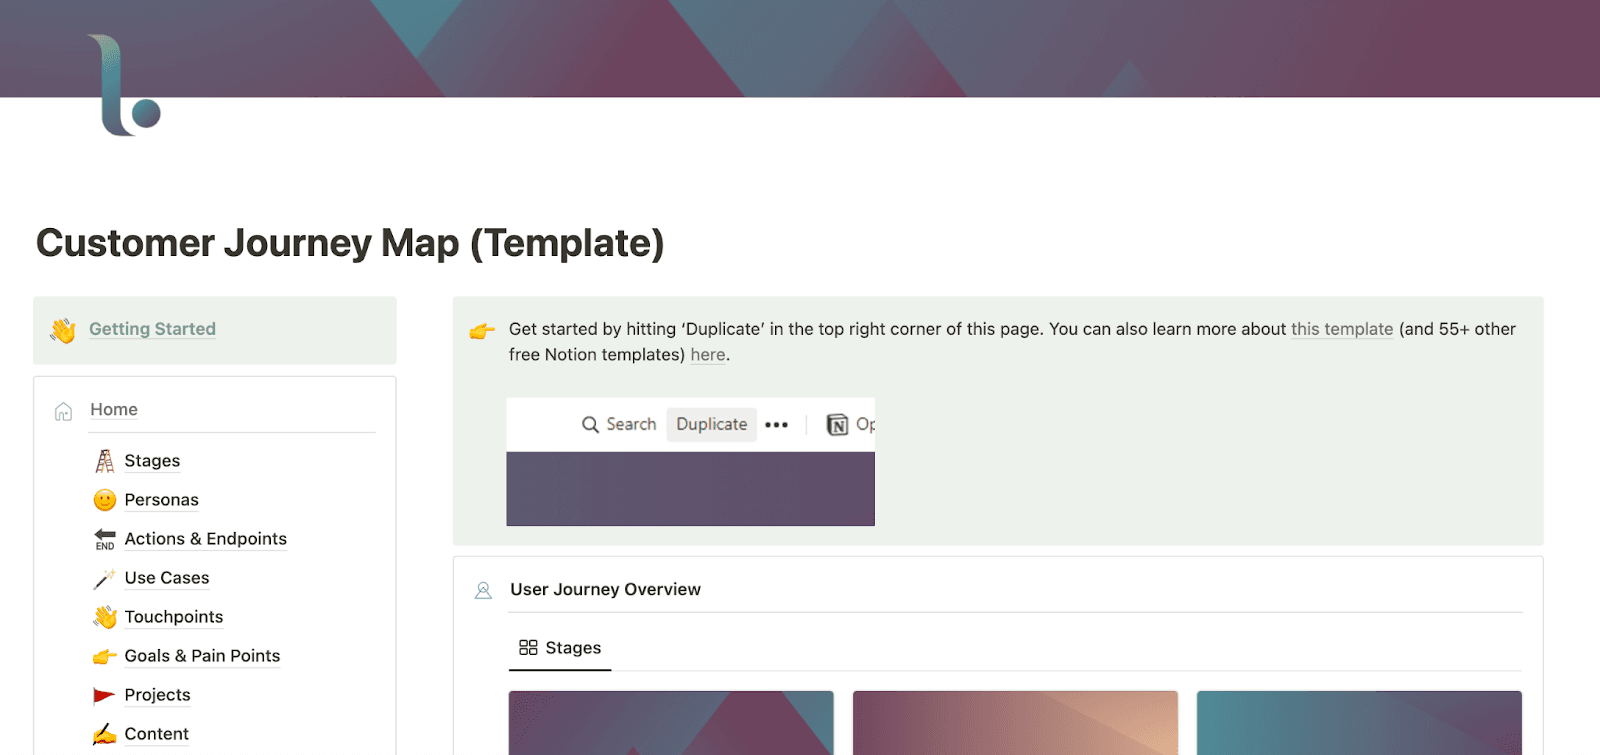The width and height of the screenshot is (1600, 755).
Task: Click the ladder icon beside Stages
Action: point(104,460)
